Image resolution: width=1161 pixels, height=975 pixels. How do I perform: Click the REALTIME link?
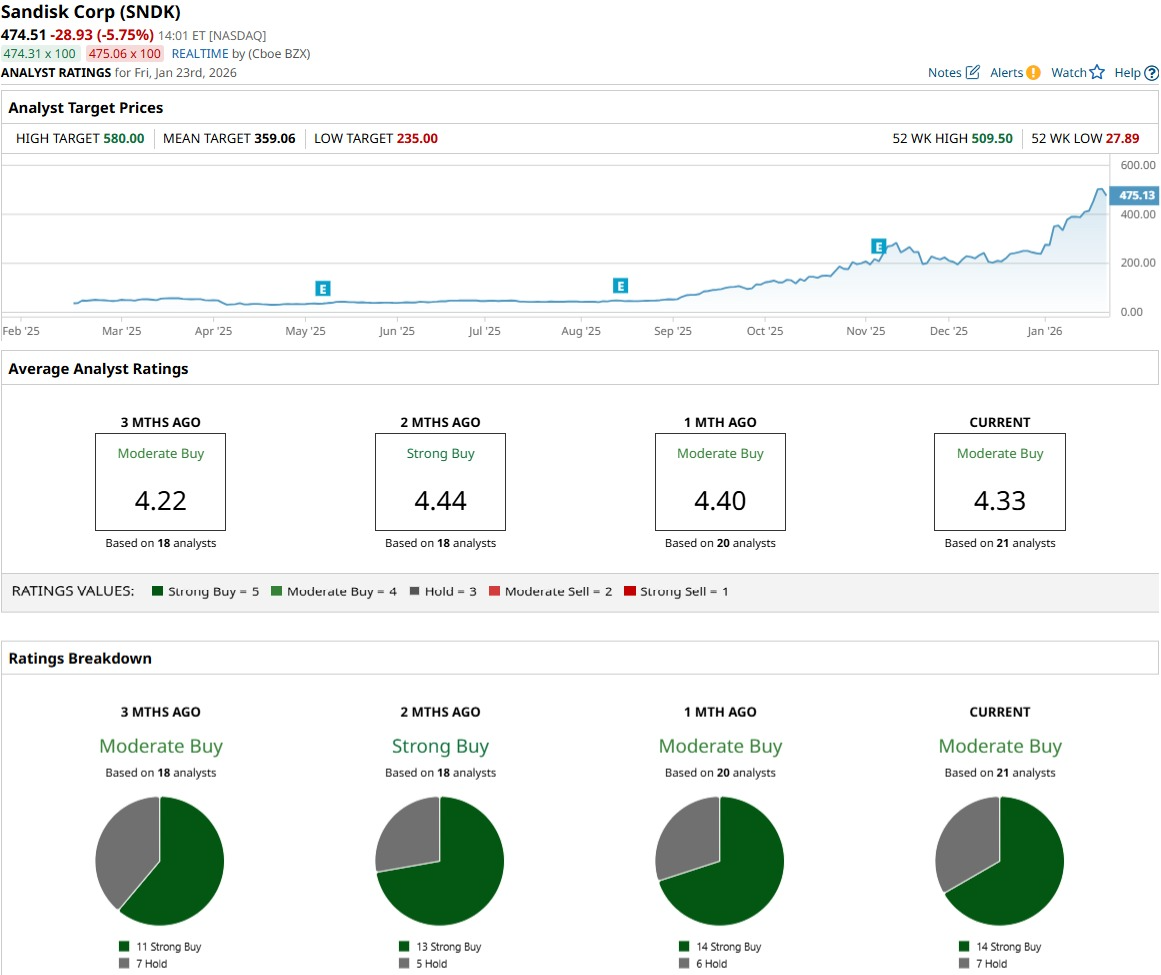point(200,53)
